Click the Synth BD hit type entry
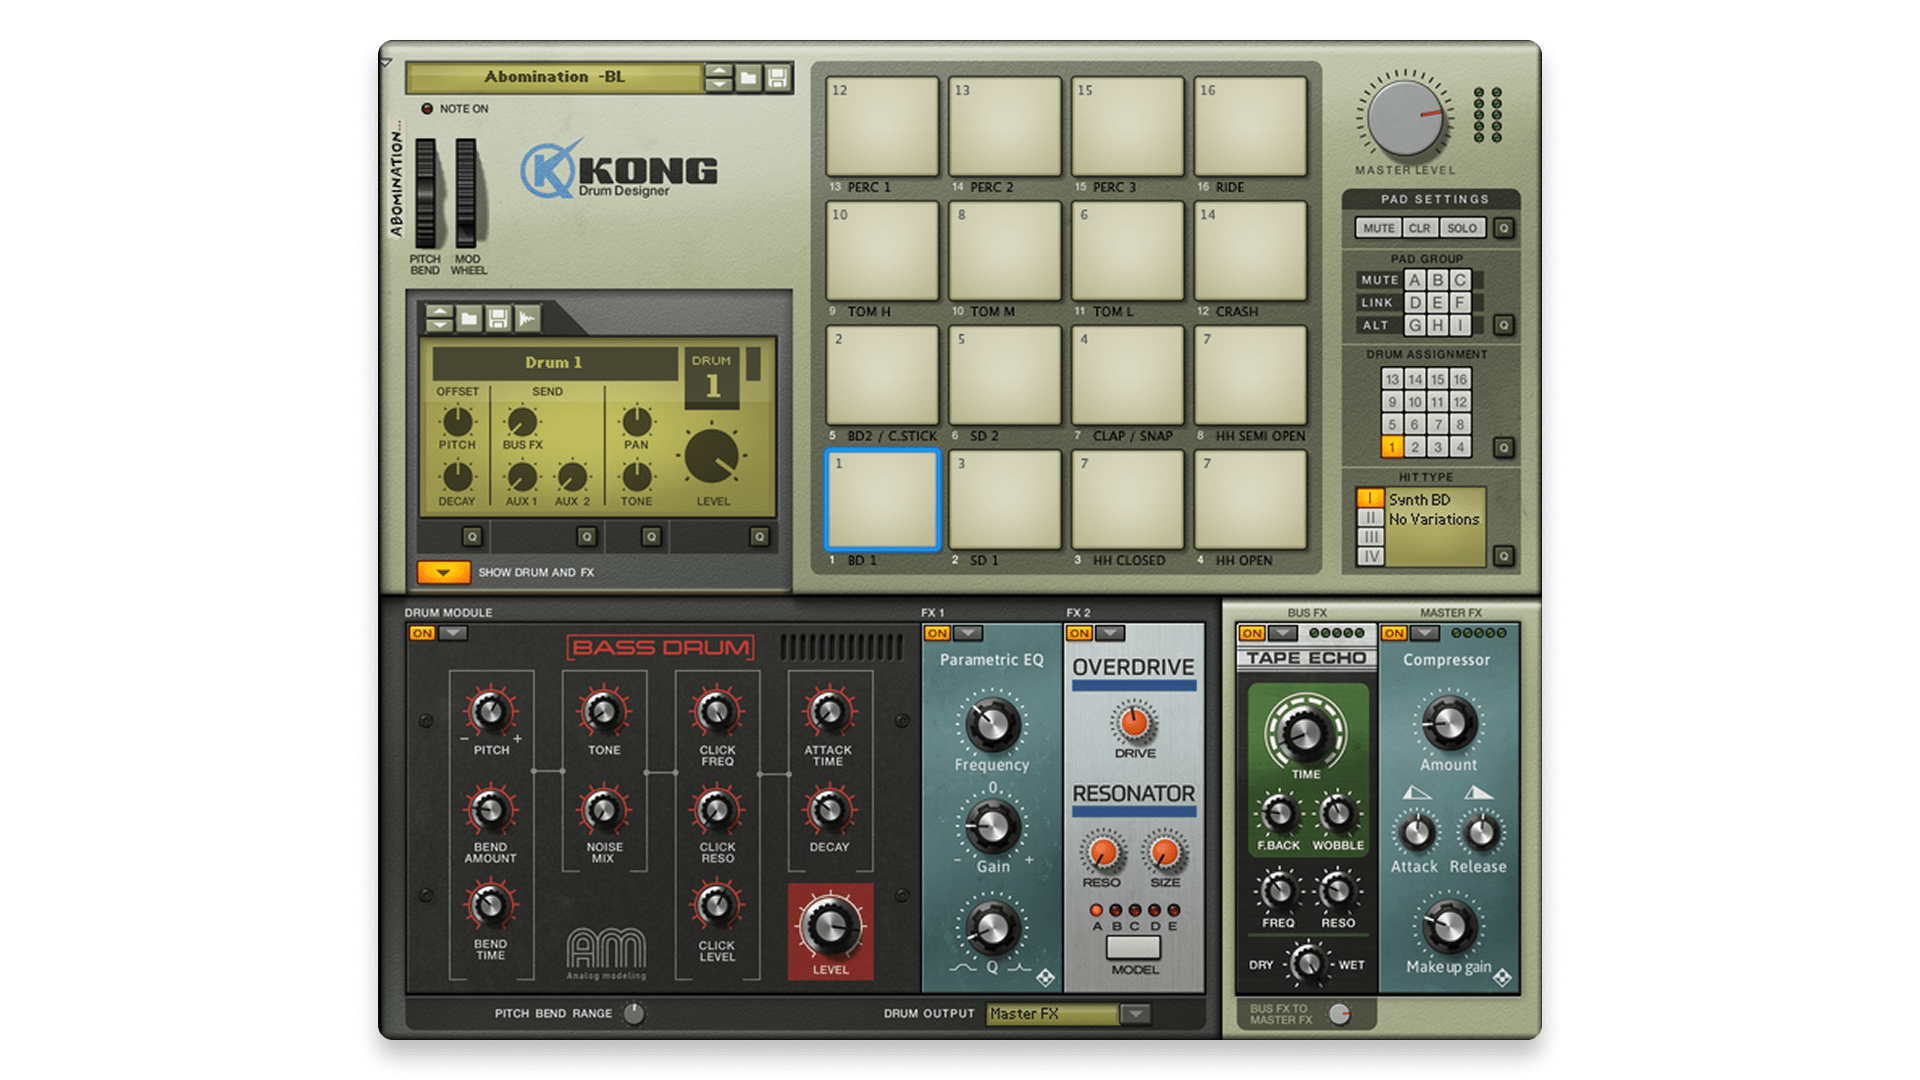Screen dimensions: 1920x1080 (x=1419, y=499)
